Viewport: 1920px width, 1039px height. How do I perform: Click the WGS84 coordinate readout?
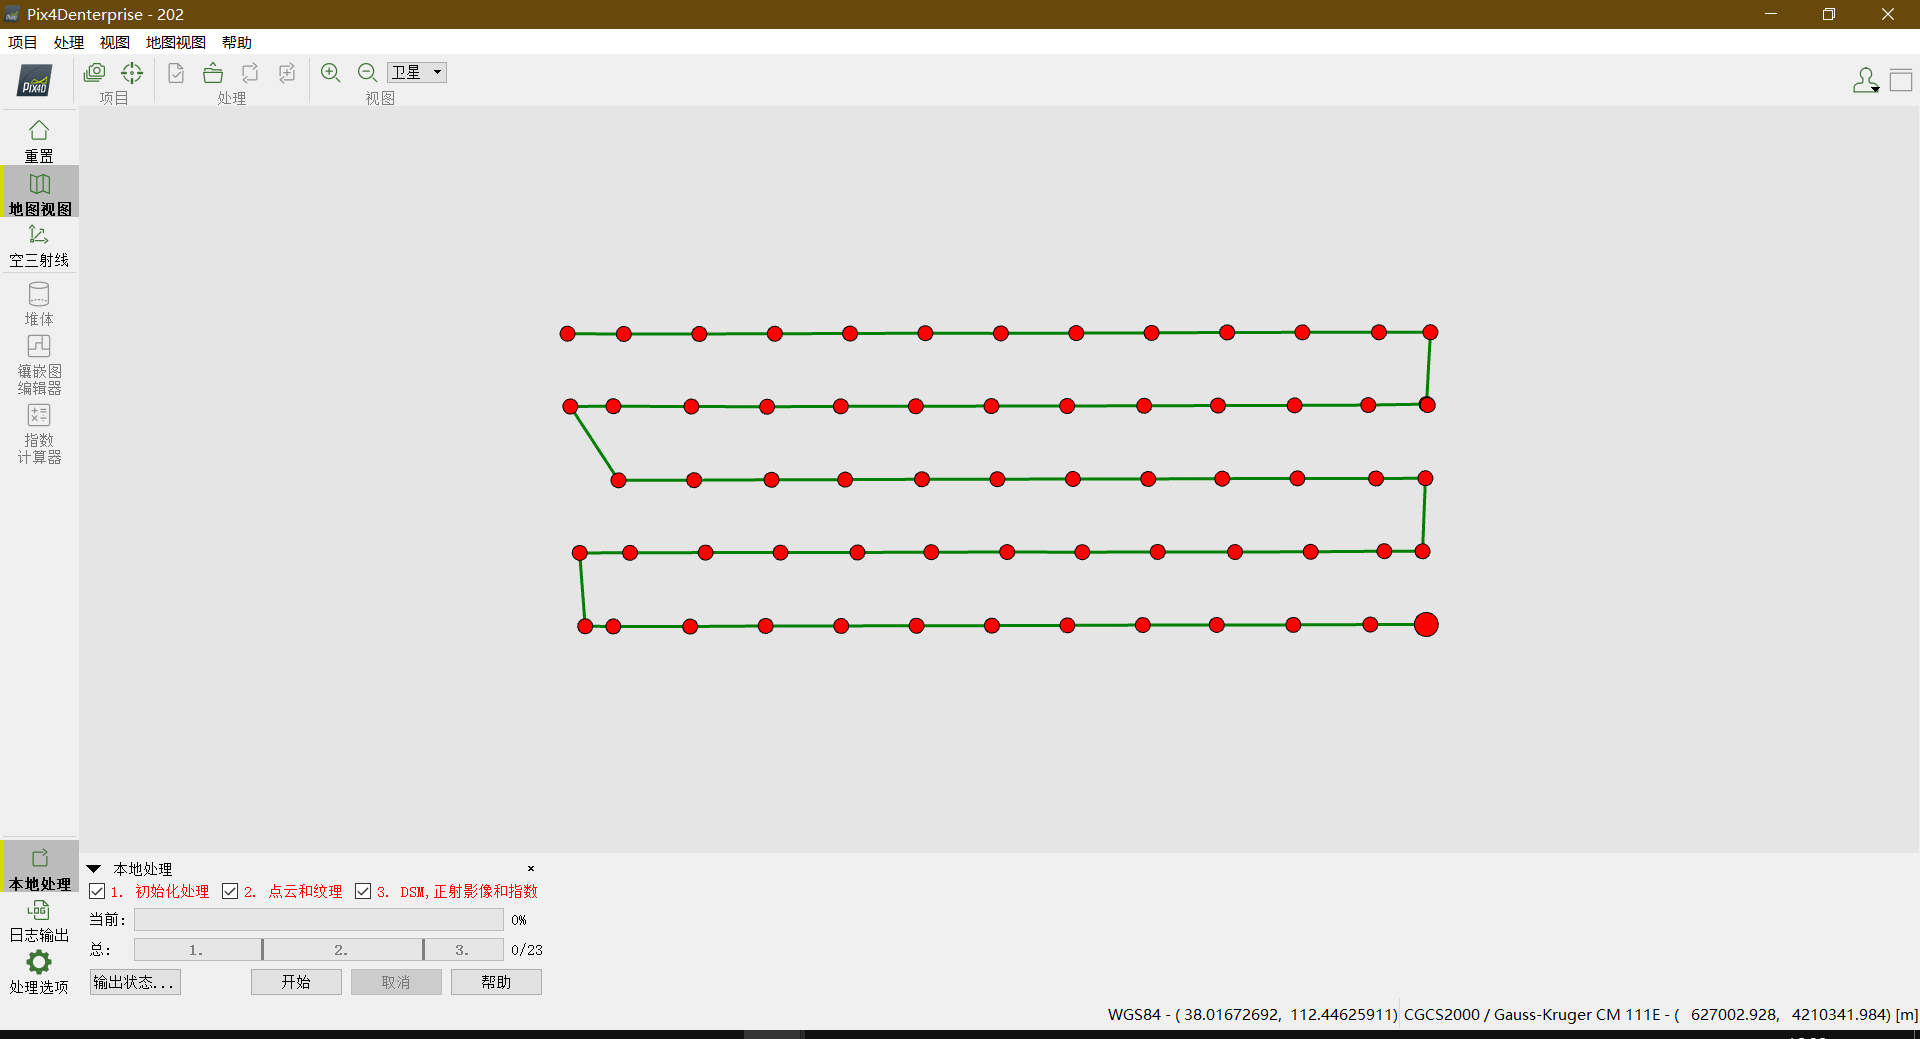1252,1014
